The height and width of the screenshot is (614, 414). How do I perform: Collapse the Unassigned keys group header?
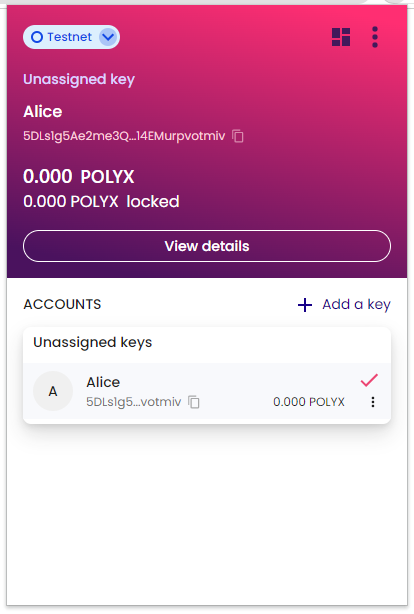click(207, 343)
